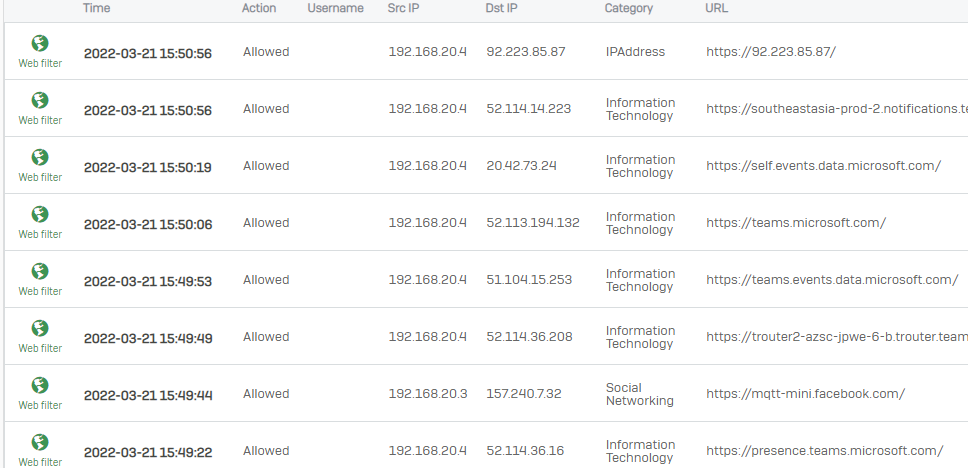Click Web filter icon for presence.teams row
This screenshot has height=468, width=968.
tap(40, 442)
